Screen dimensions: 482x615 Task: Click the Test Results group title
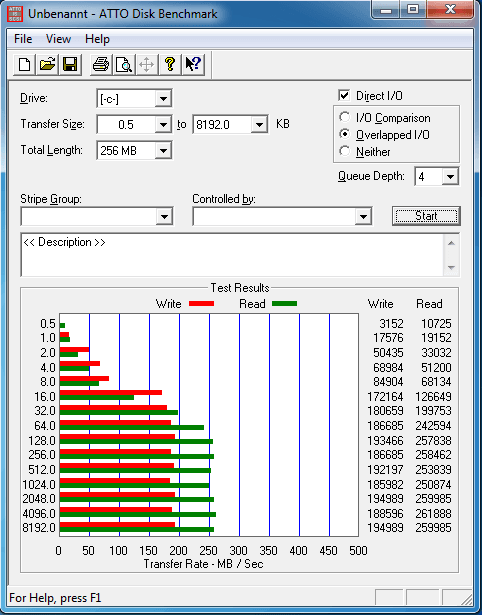point(240,288)
